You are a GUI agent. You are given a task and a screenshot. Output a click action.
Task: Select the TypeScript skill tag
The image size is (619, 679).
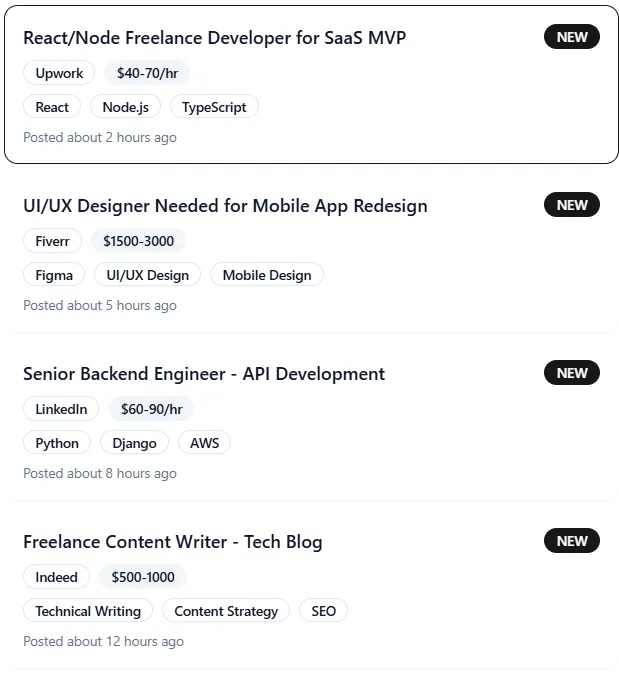point(214,107)
